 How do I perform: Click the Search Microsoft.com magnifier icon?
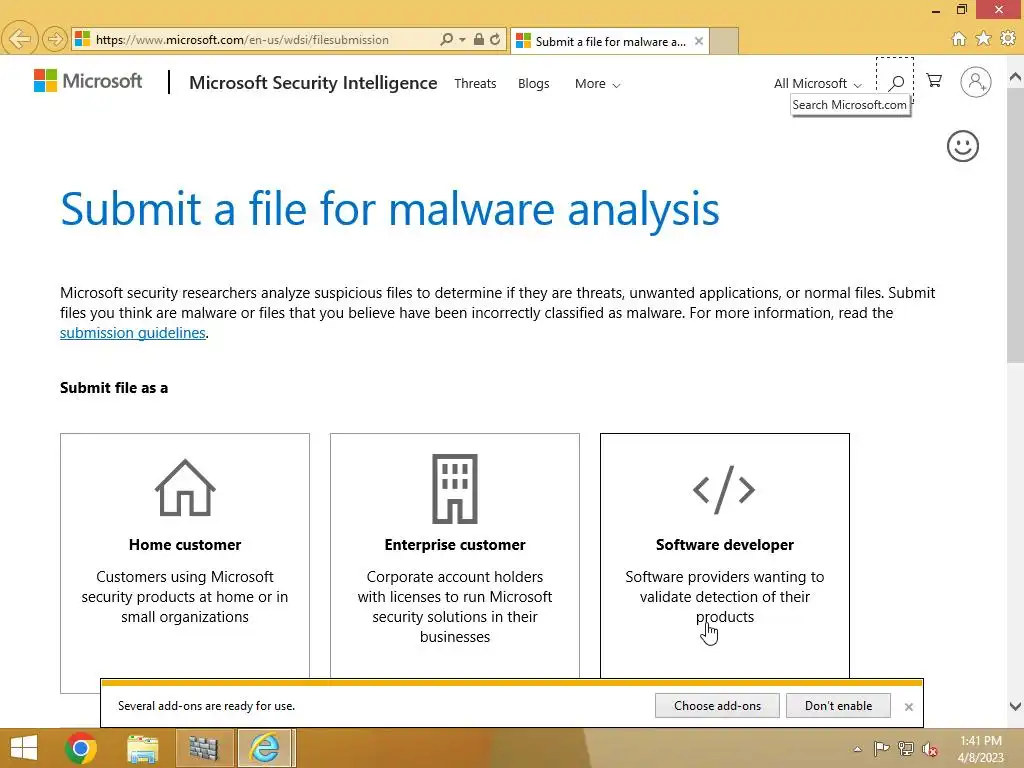896,83
